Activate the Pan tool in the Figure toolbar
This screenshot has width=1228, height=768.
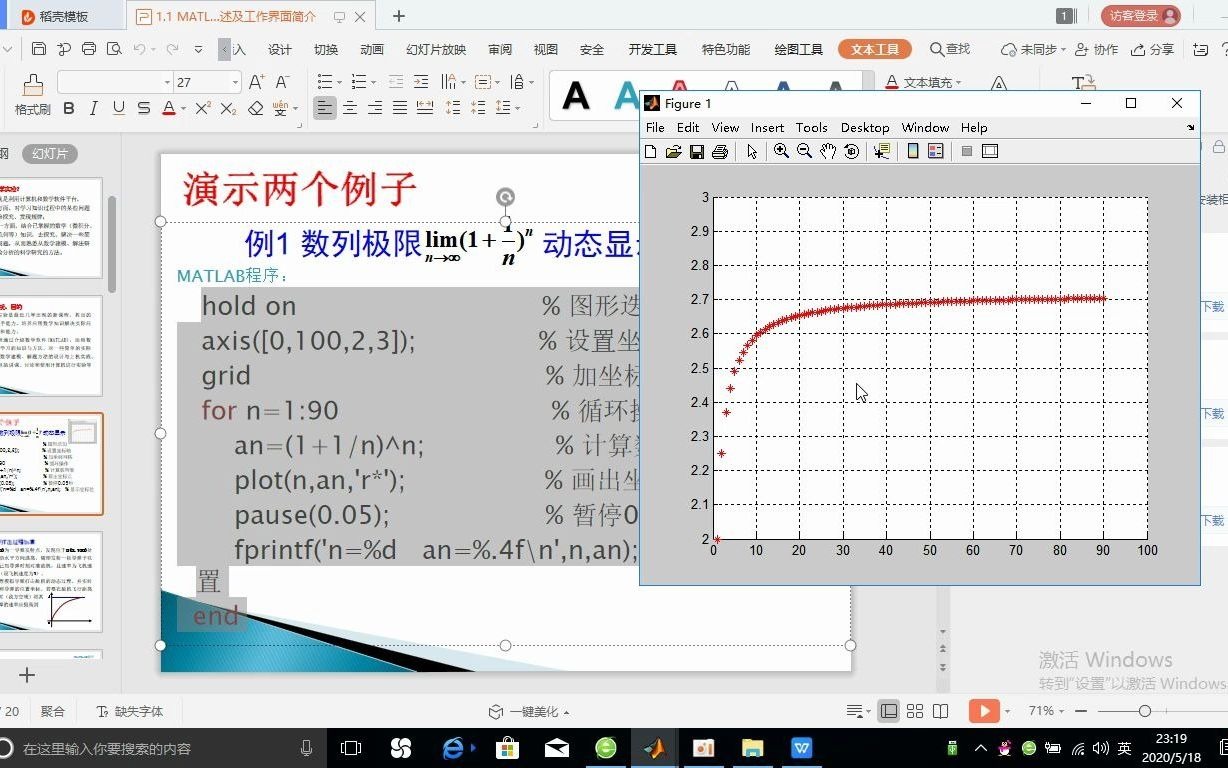[828, 151]
